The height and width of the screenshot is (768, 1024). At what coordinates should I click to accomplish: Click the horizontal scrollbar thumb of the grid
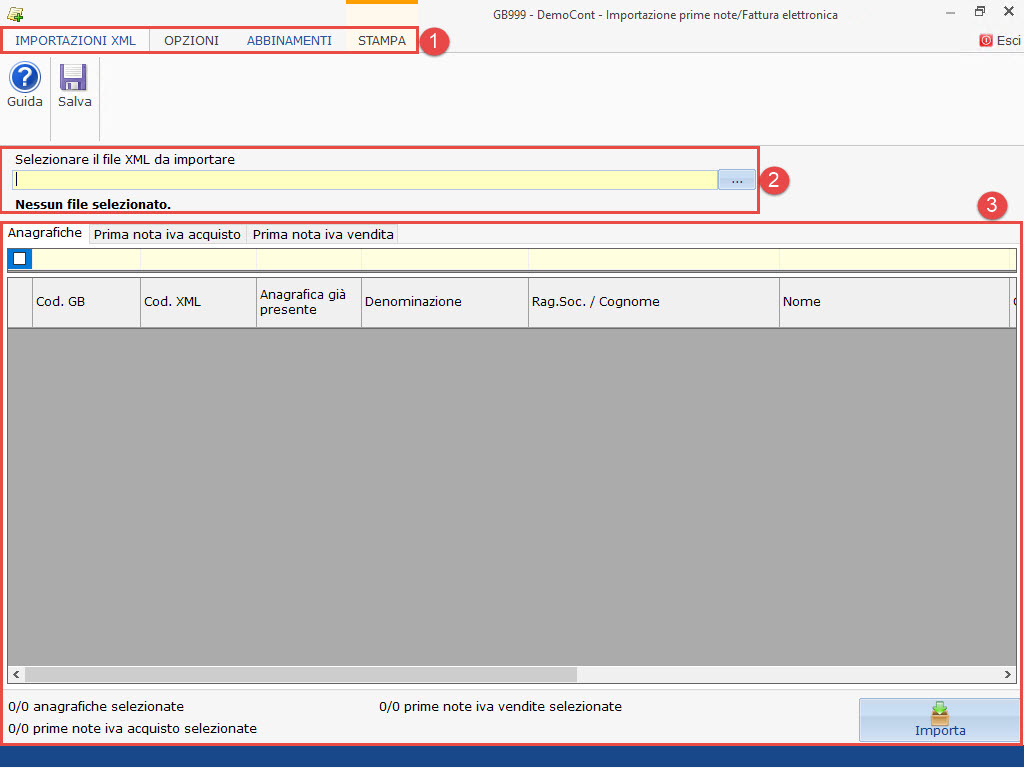click(300, 675)
